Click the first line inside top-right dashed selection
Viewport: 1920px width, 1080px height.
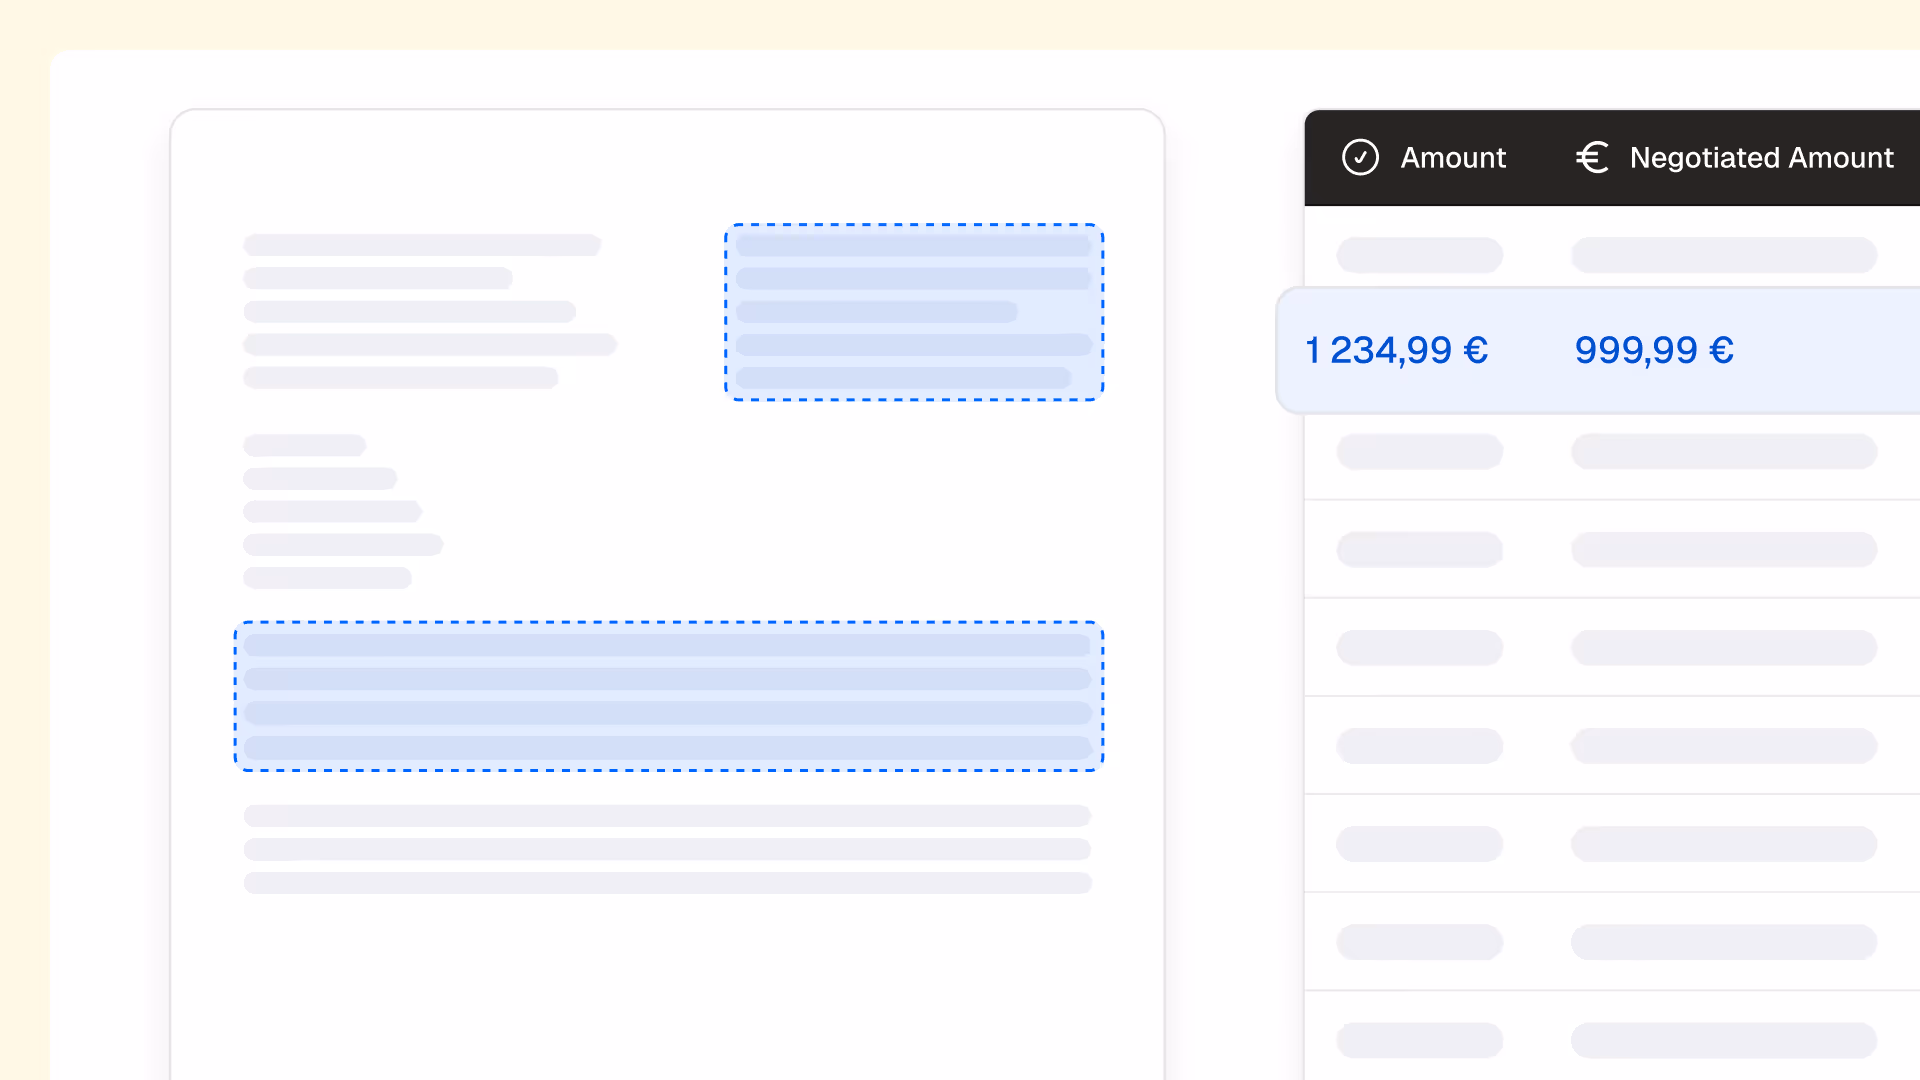tap(912, 245)
